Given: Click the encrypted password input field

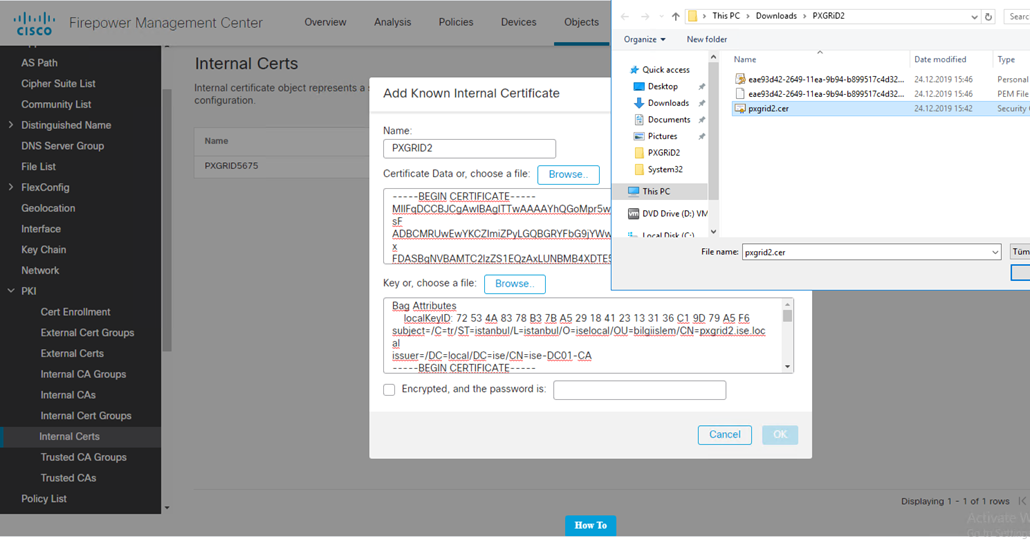Looking at the screenshot, I should coord(639,390).
